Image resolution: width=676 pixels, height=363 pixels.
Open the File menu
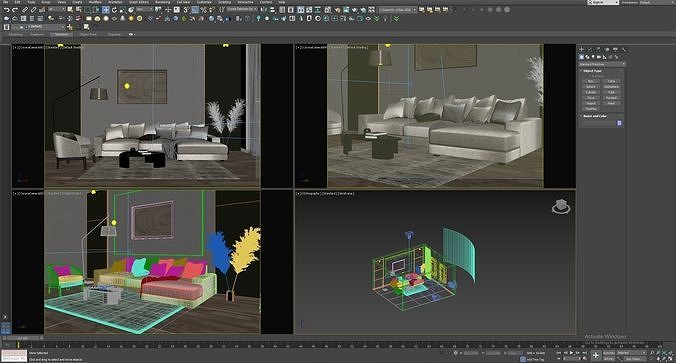tap(6, 2)
